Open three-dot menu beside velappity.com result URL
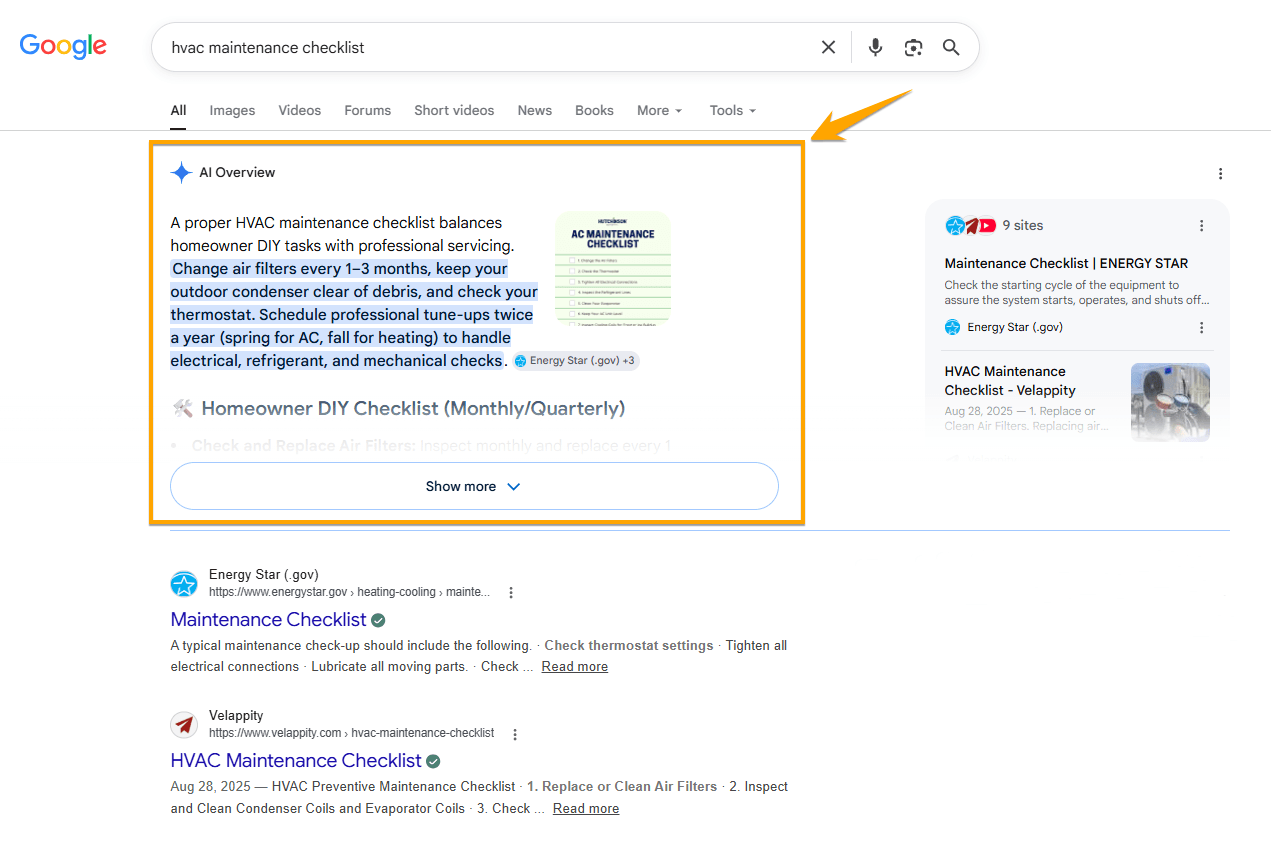Image resolution: width=1271 pixels, height=841 pixels. pos(515,735)
